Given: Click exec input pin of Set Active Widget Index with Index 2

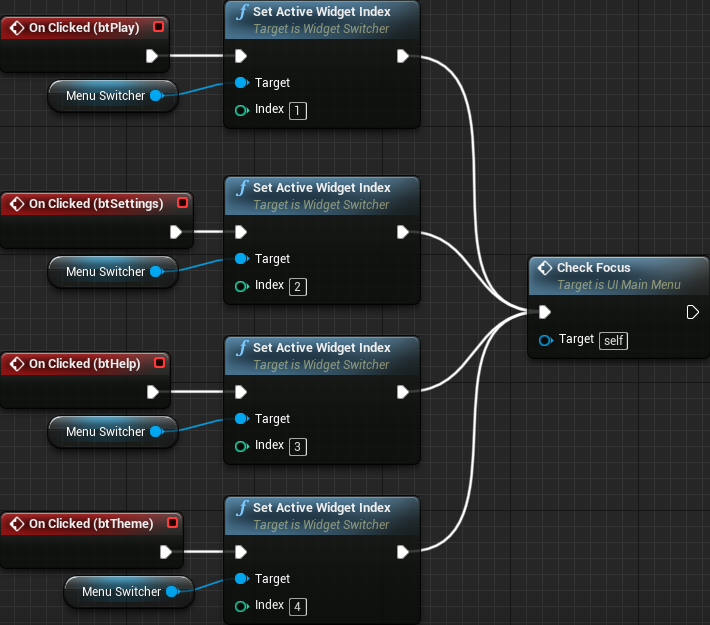Looking at the screenshot, I should point(241,232).
